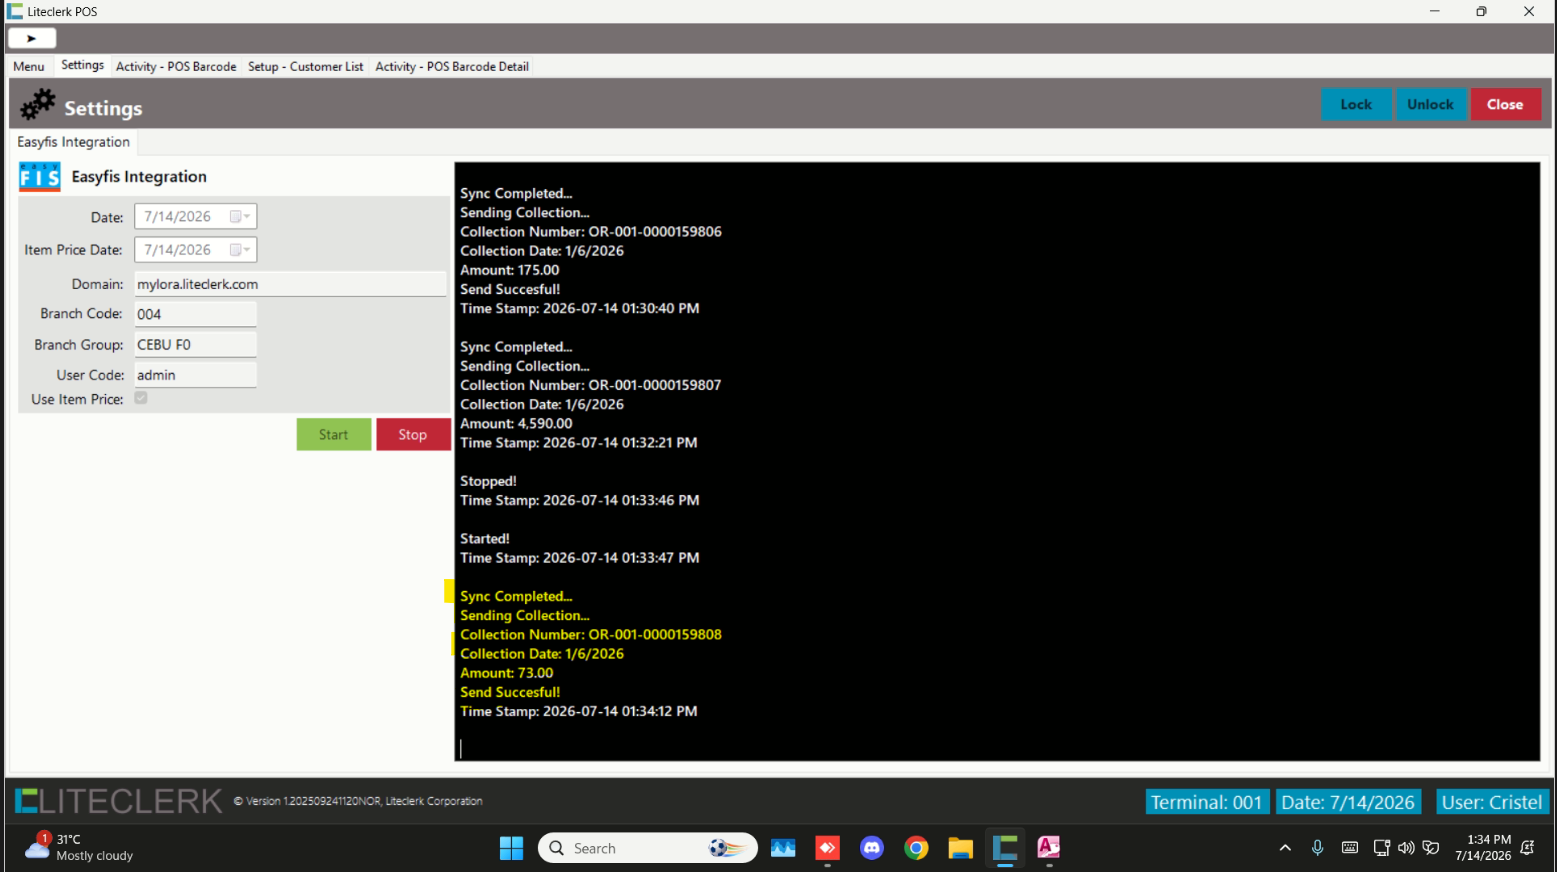The image size is (1557, 872).
Task: Click the log line Collection Number OR-001-0000159807
Action: 591,385
